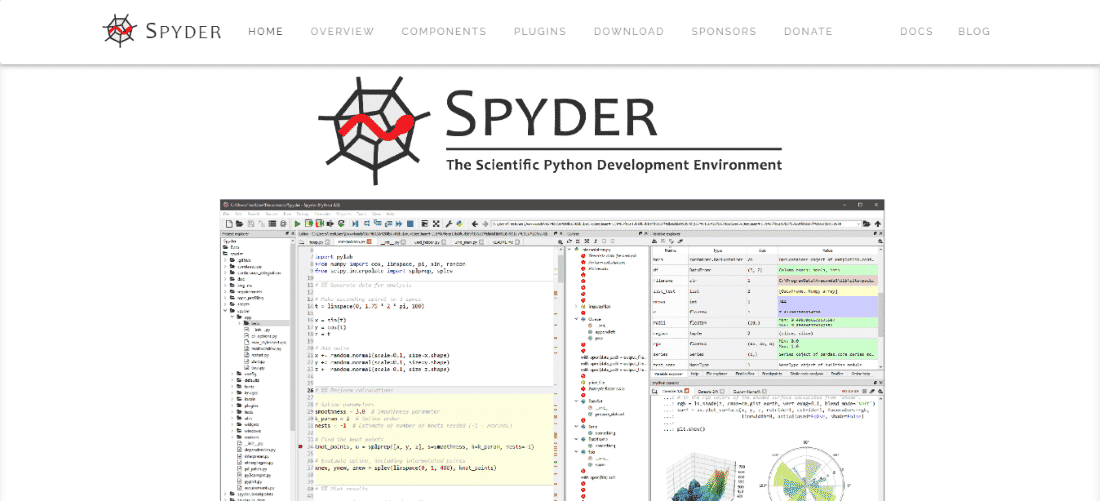The width and height of the screenshot is (1100, 501).
Task: Open the PLUGINS nav link
Action: click(x=539, y=32)
